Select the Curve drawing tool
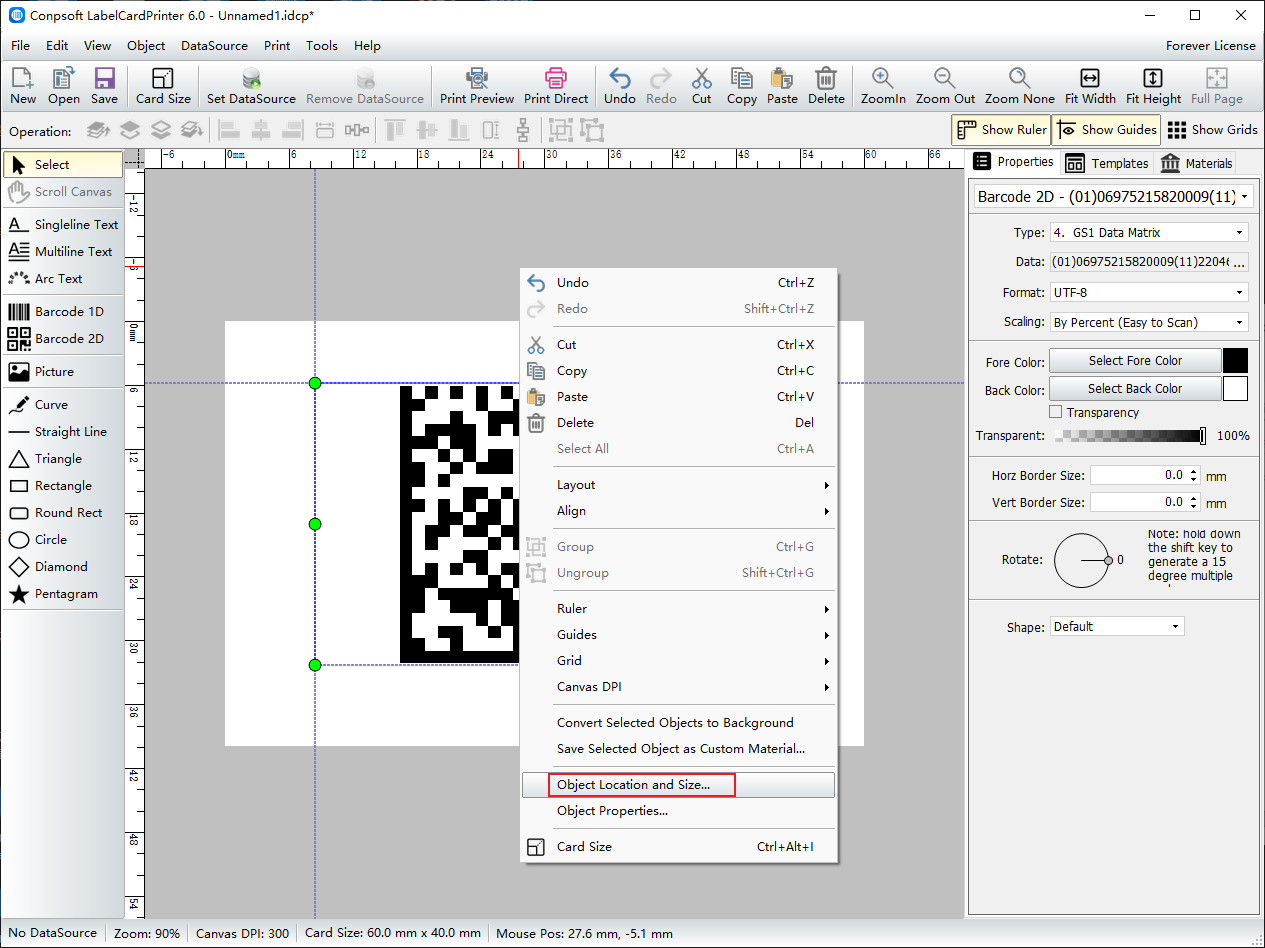The height and width of the screenshot is (948, 1265). click(62, 405)
